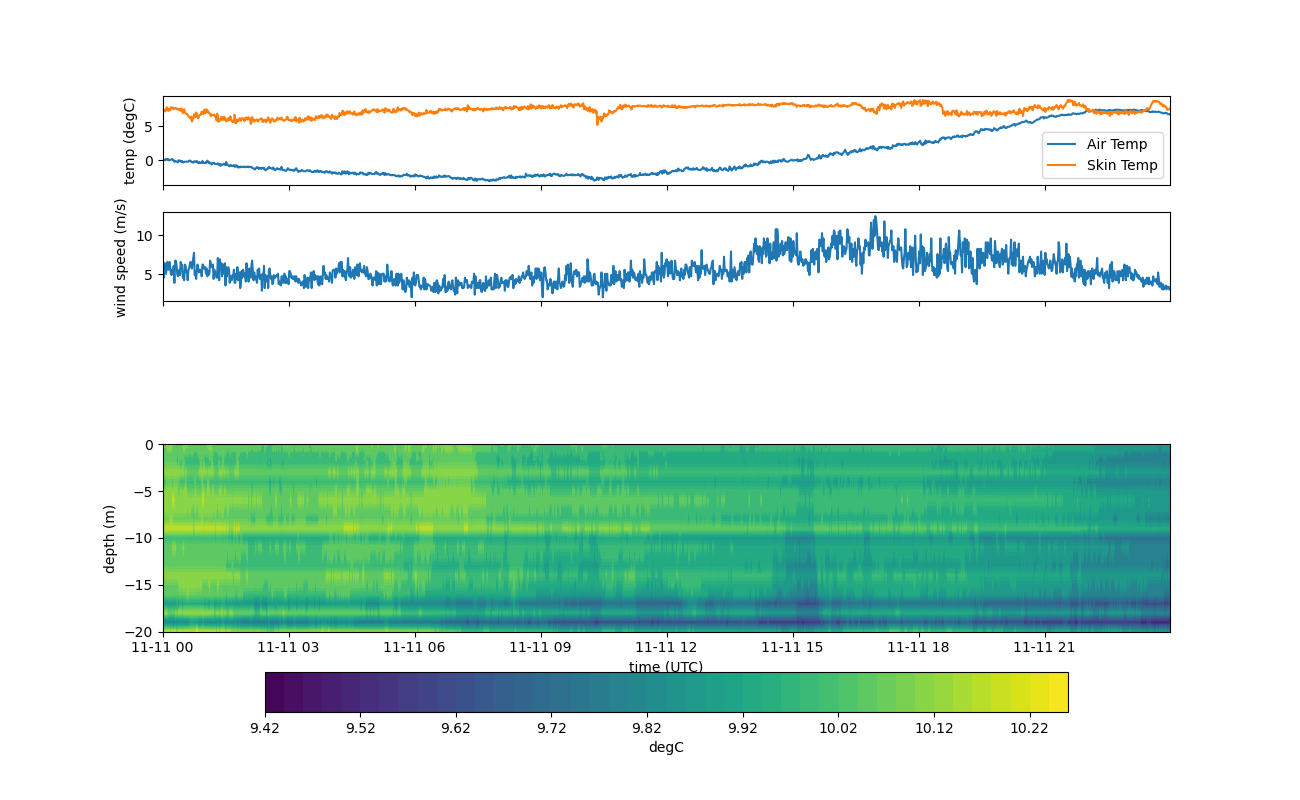Click the degC label under the colorbar

(666, 748)
